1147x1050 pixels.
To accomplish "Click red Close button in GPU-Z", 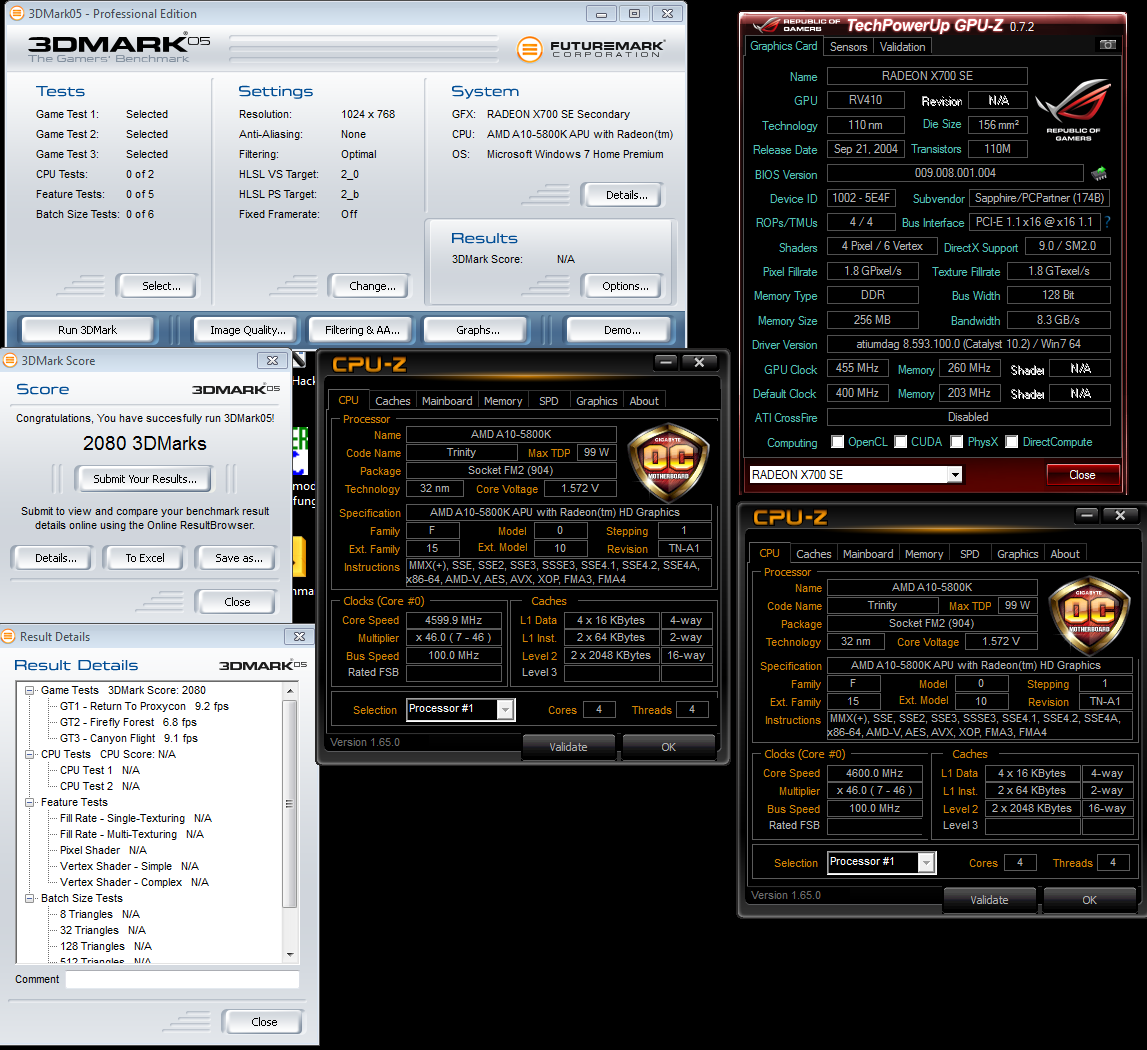I will [1082, 475].
